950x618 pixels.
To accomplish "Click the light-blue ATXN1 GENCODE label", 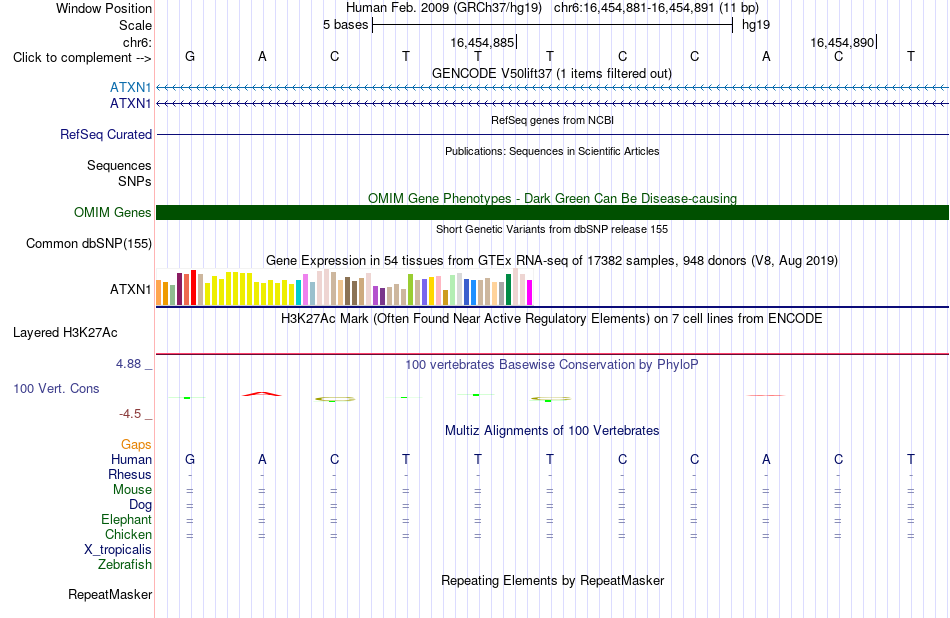I will coord(130,88).
